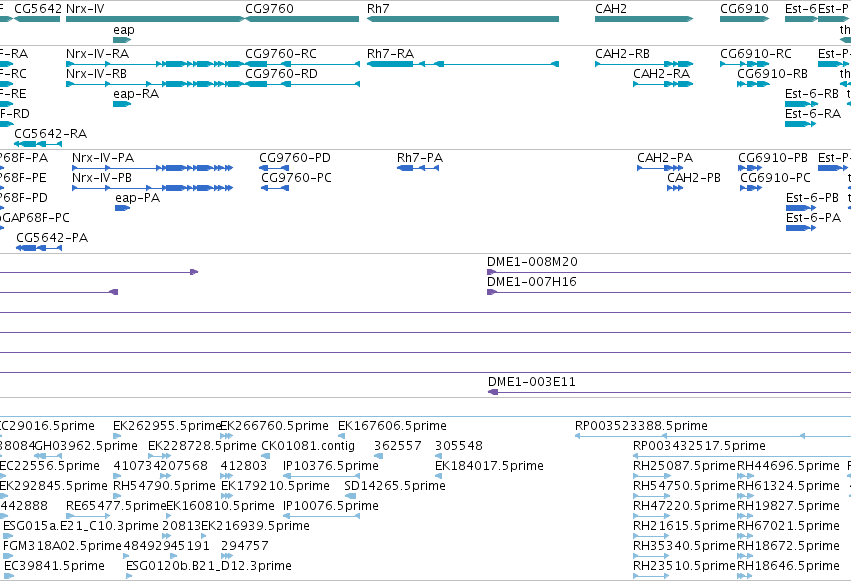Image resolution: width=851 pixels, height=581 pixels.
Task: Select EST EK266760.5prime
Action: click(x=226, y=436)
